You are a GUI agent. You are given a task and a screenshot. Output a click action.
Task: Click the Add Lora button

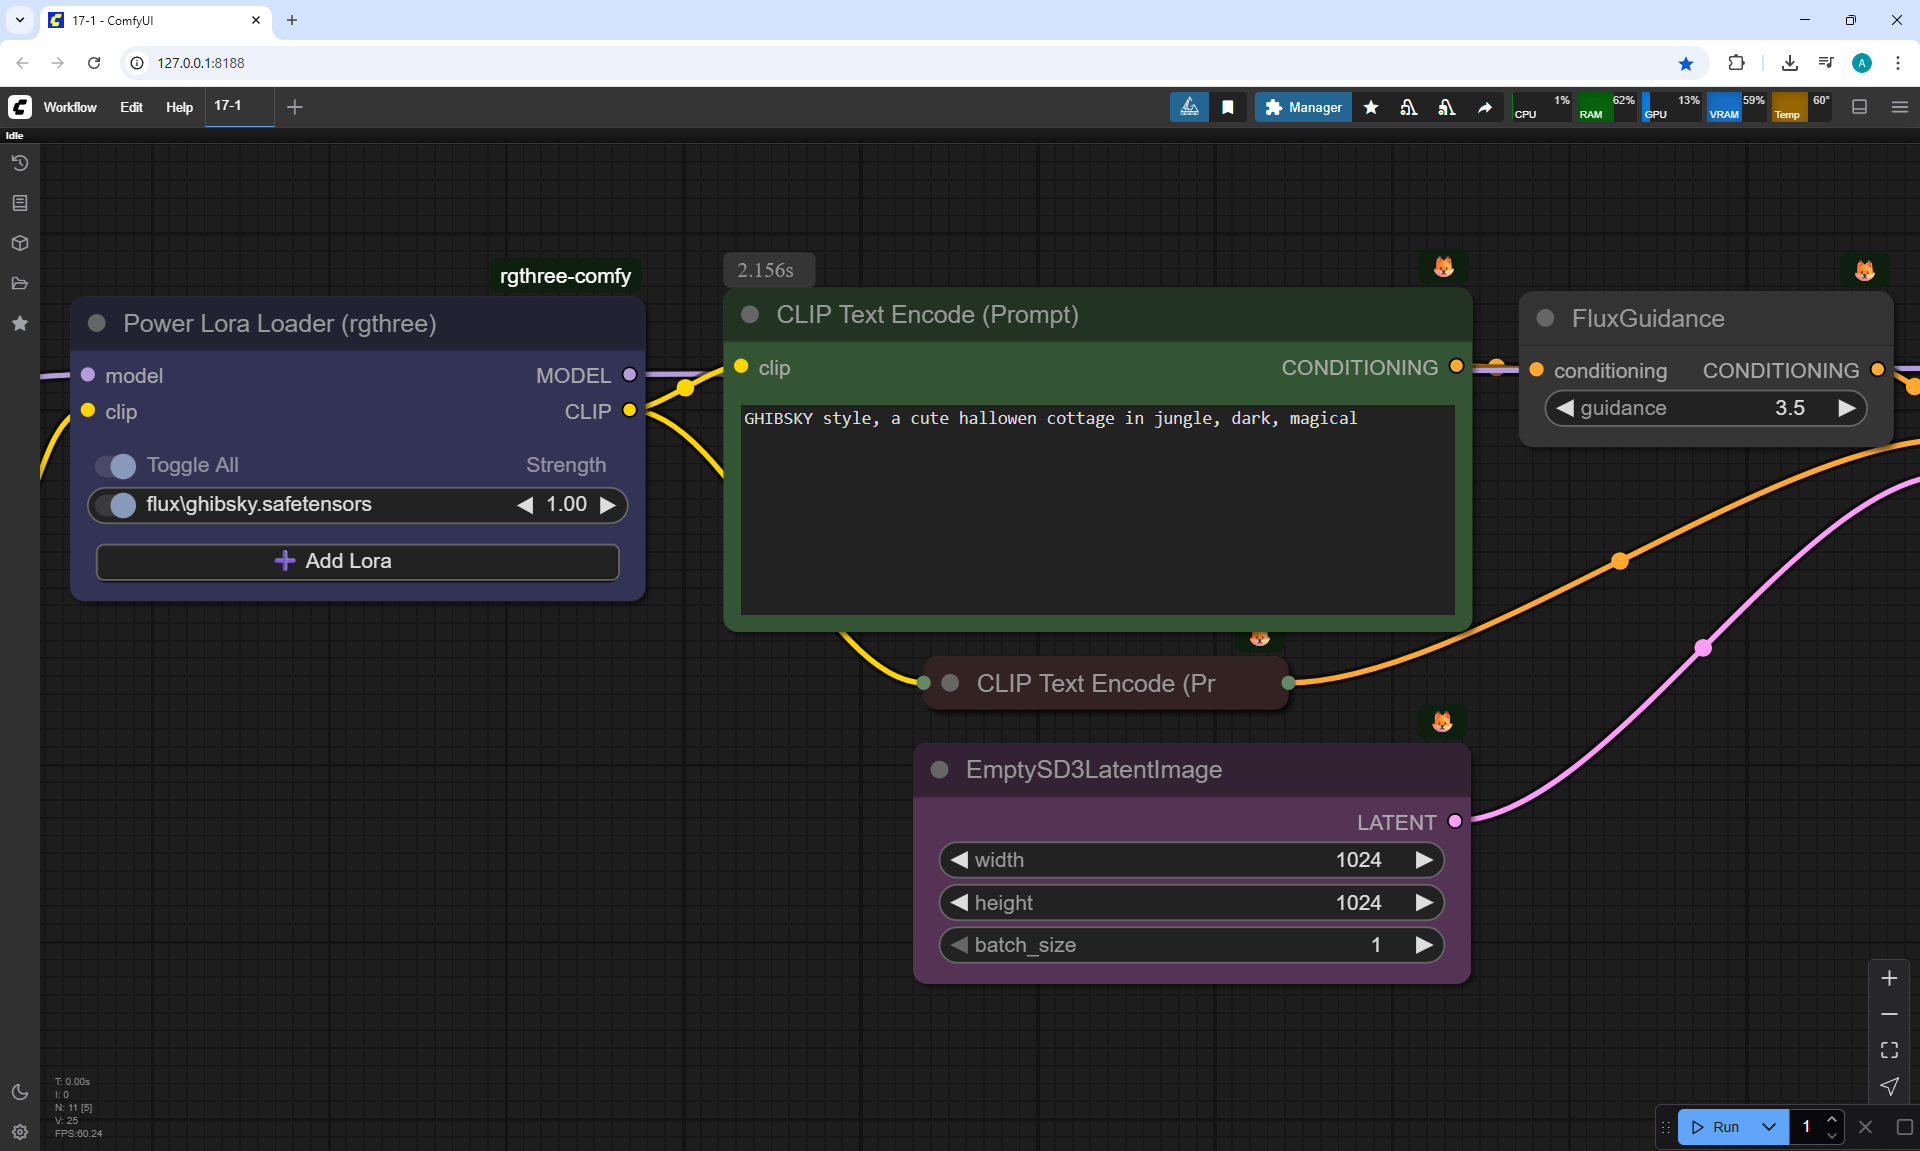click(357, 561)
